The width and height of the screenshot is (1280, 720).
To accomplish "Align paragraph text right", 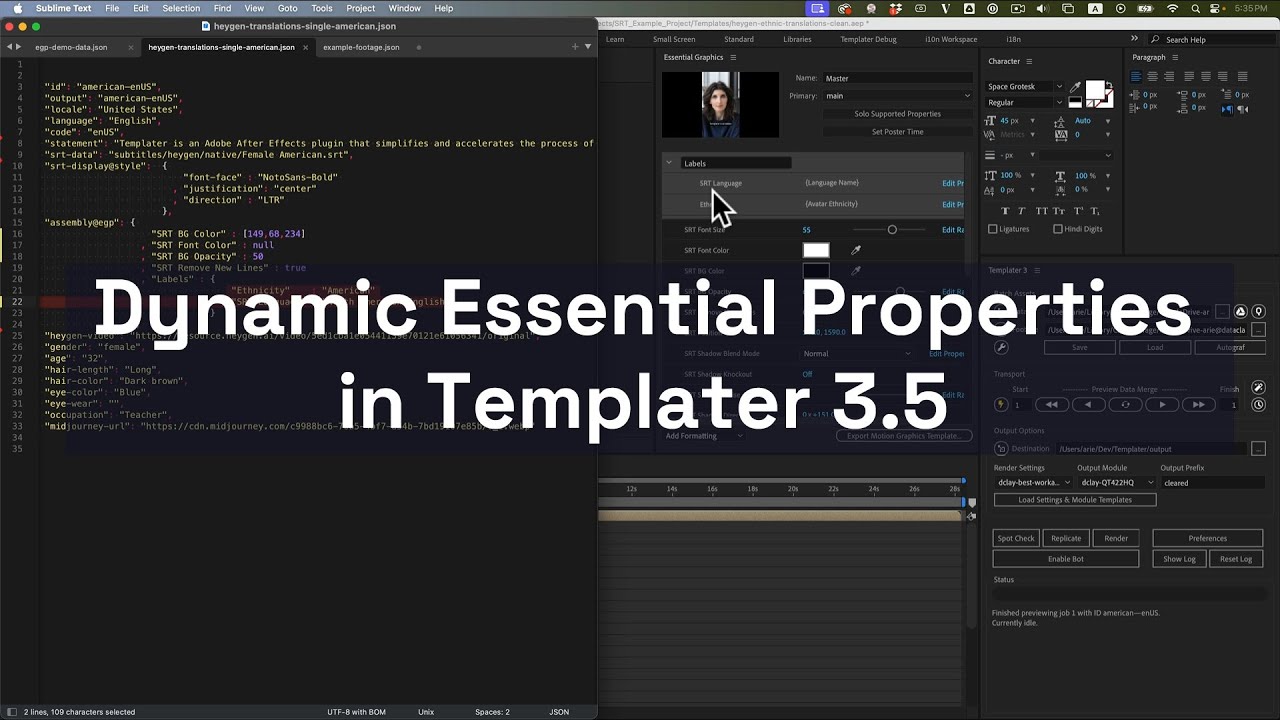I will 1167,77.
